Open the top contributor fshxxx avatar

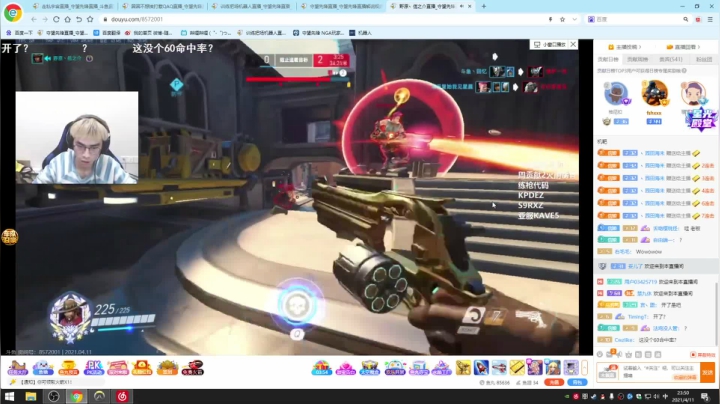click(654, 93)
